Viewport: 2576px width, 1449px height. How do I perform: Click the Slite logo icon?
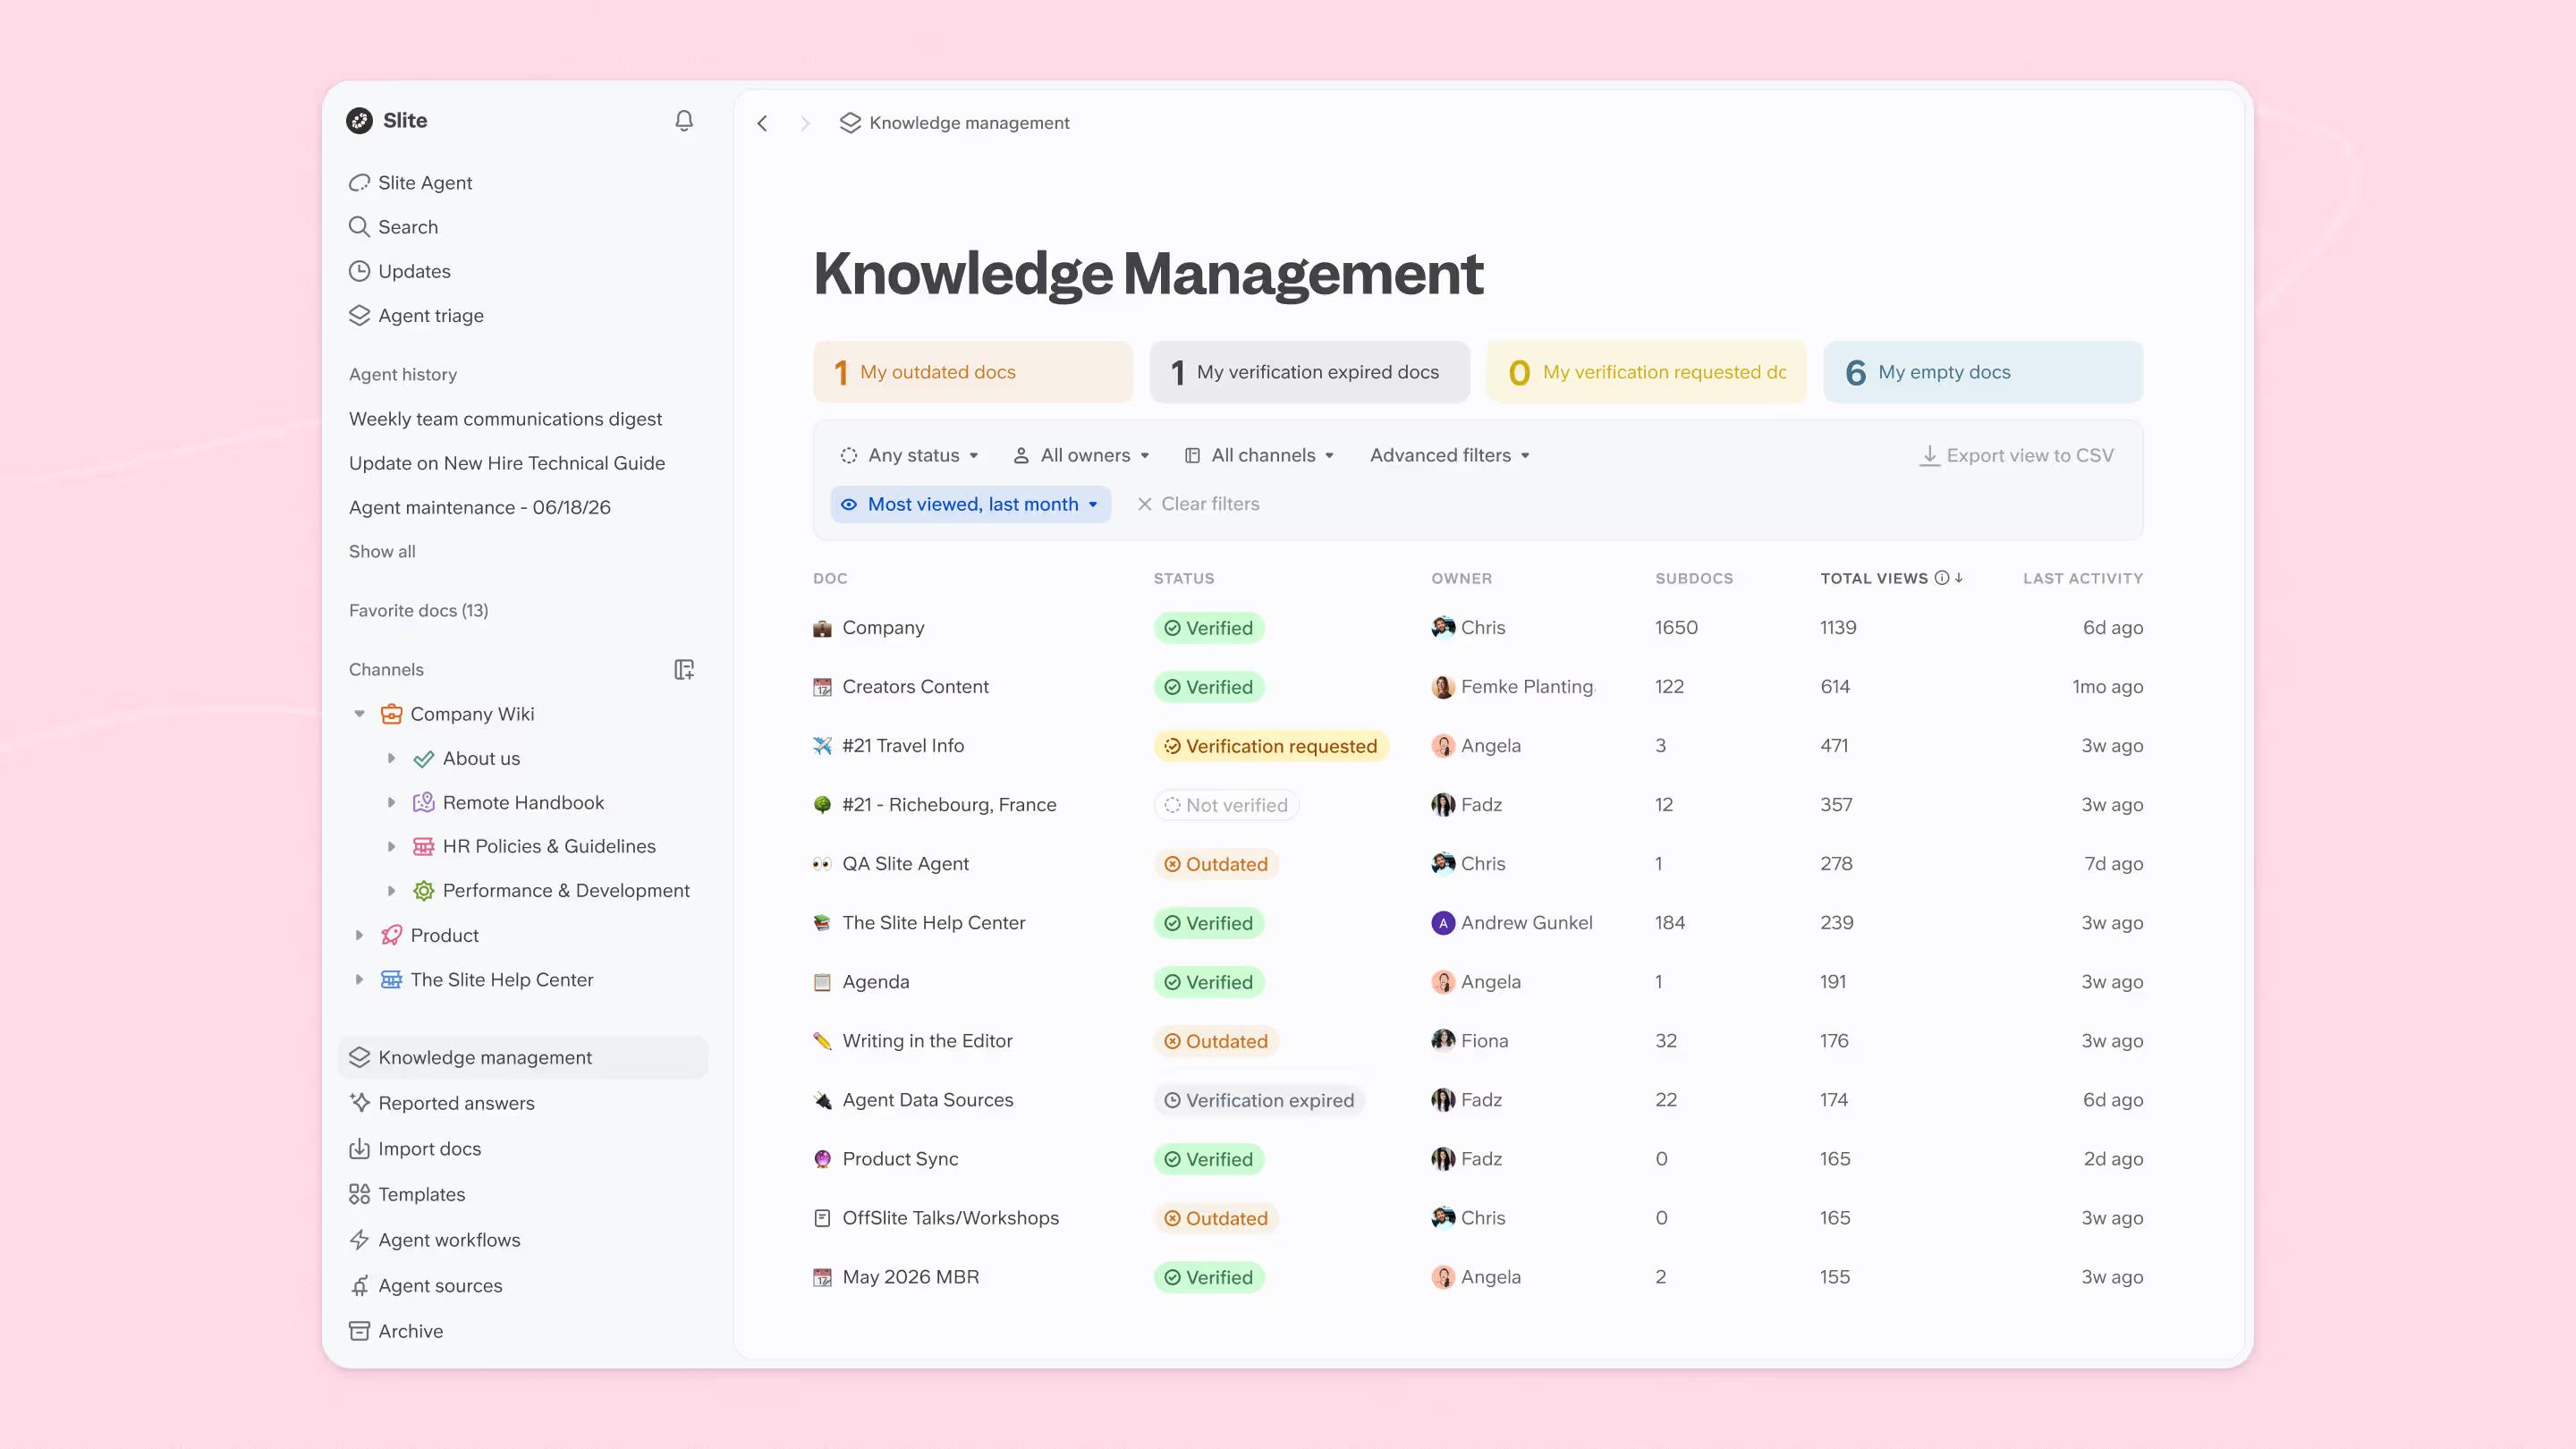[x=360, y=121]
